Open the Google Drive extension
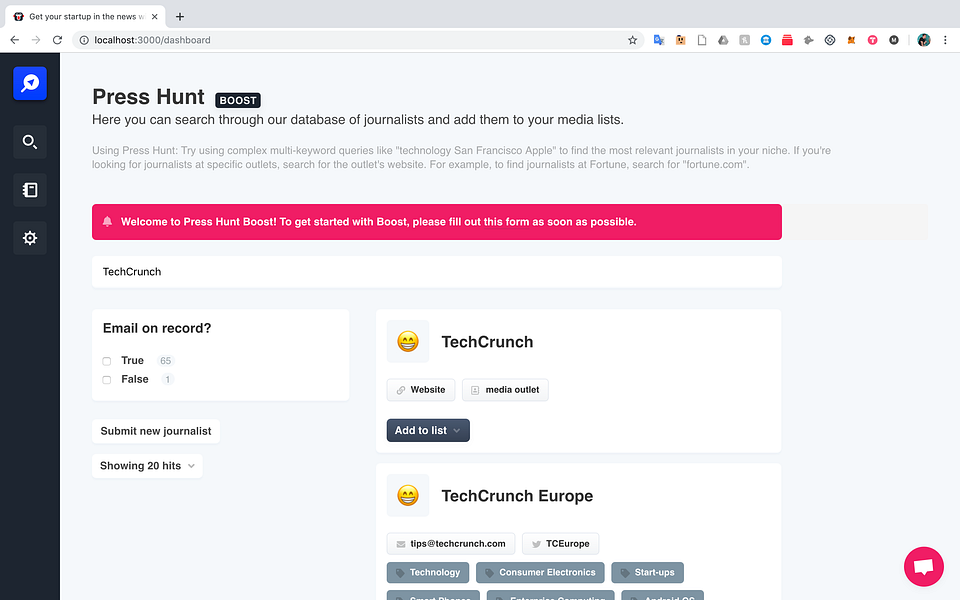This screenshot has width=960, height=600. pyautogui.click(x=723, y=40)
